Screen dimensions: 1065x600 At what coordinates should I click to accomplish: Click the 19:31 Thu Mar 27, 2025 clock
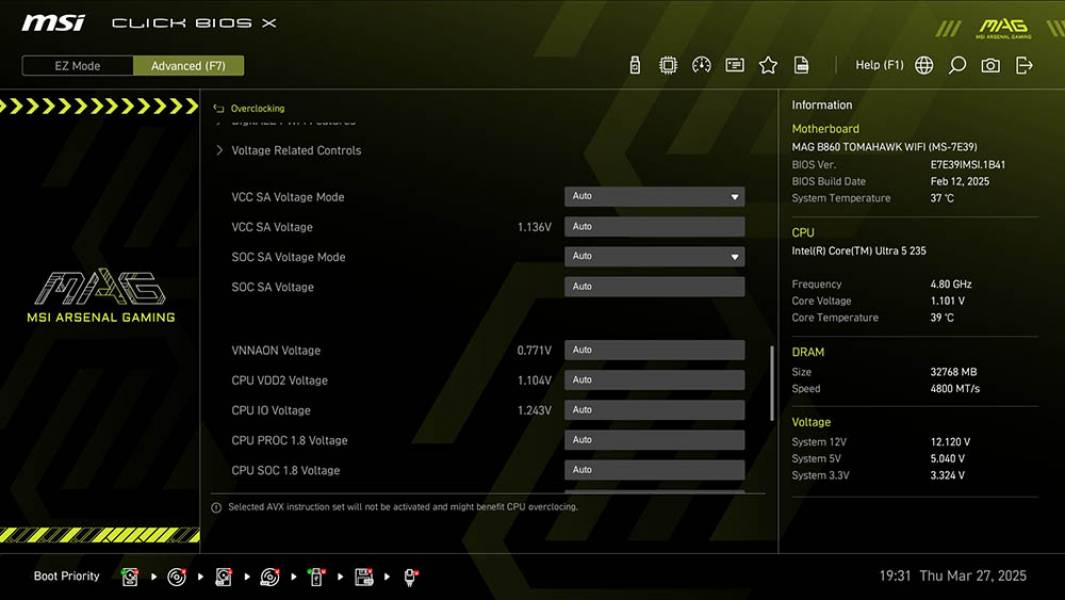tap(953, 576)
